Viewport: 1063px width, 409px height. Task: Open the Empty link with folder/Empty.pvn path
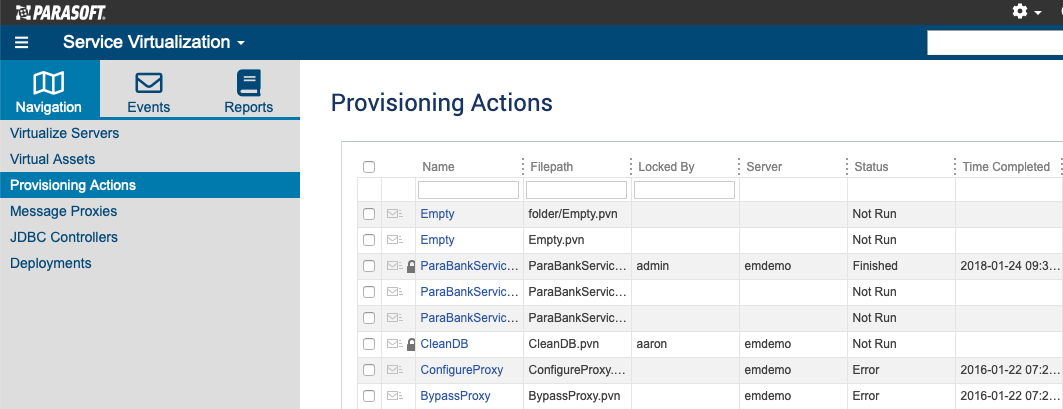pyautogui.click(x=437, y=214)
